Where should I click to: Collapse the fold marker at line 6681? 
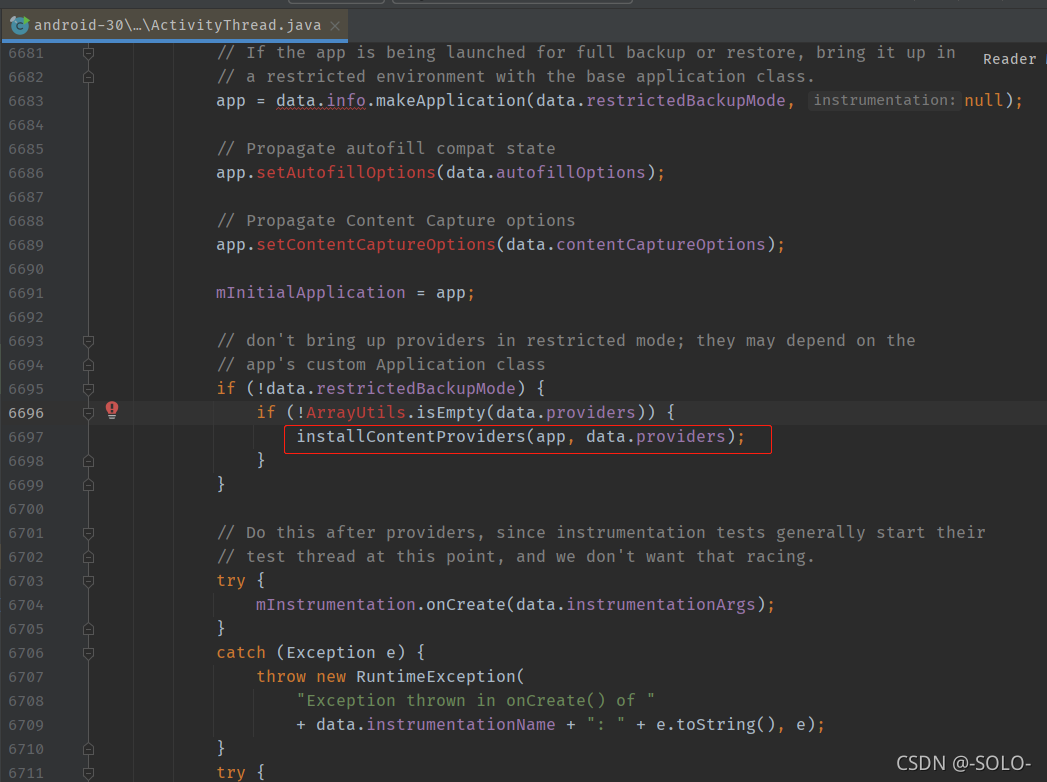point(88,53)
